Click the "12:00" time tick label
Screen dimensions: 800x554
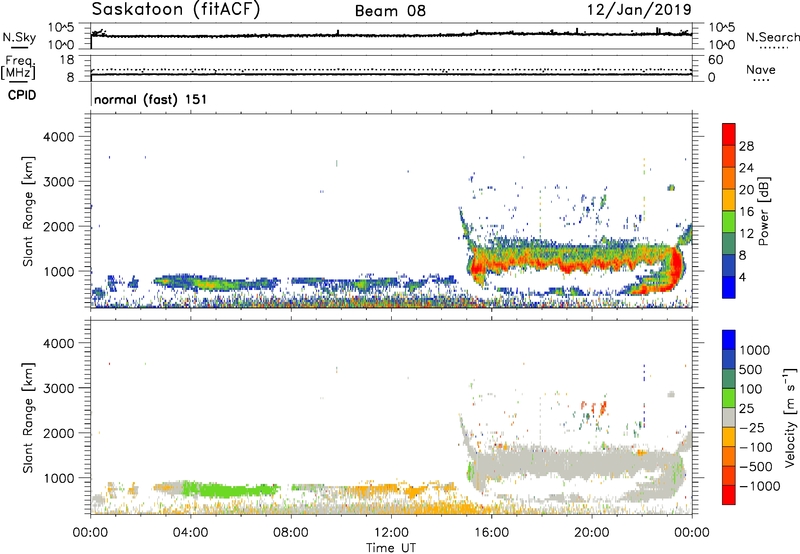pos(391,533)
